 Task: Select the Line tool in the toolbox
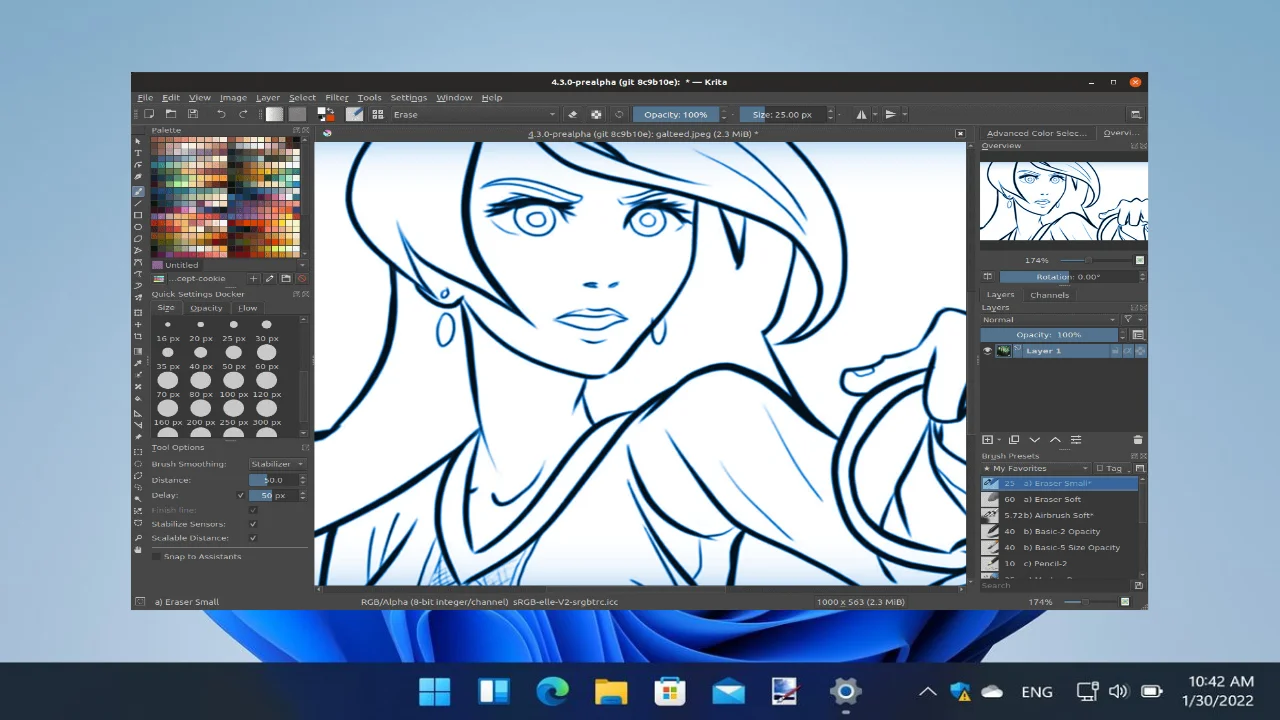pos(138,203)
